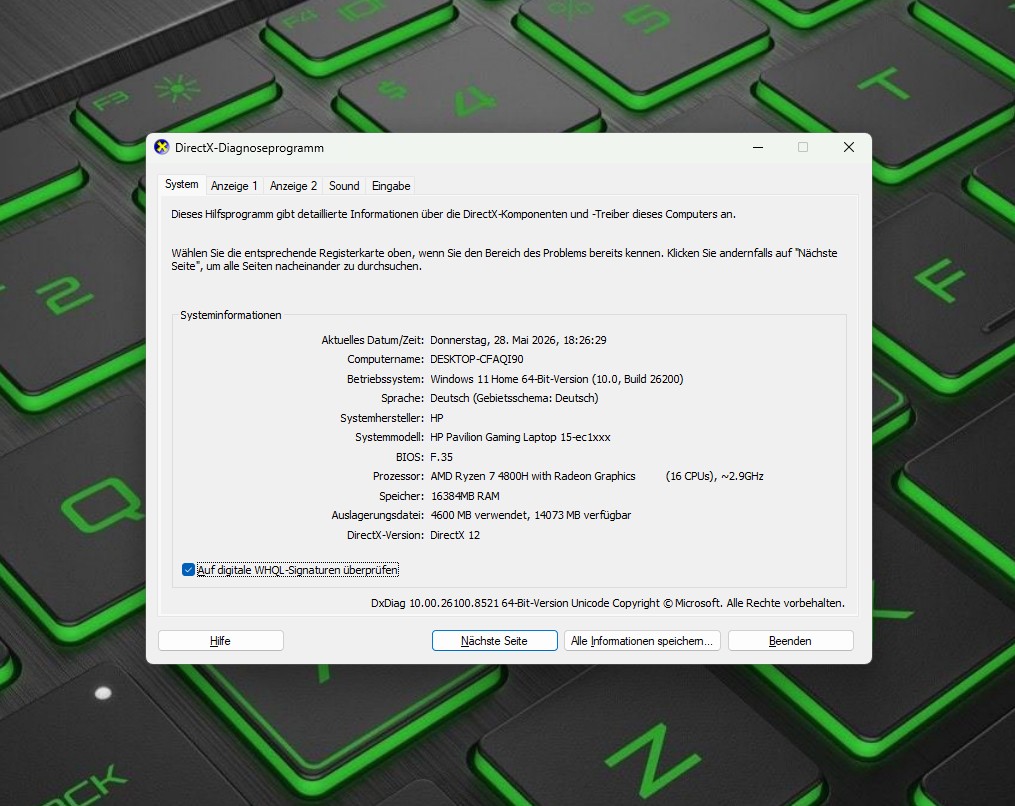This screenshot has width=1015, height=806.
Task: Click the Speicher label
Action: click(401, 496)
